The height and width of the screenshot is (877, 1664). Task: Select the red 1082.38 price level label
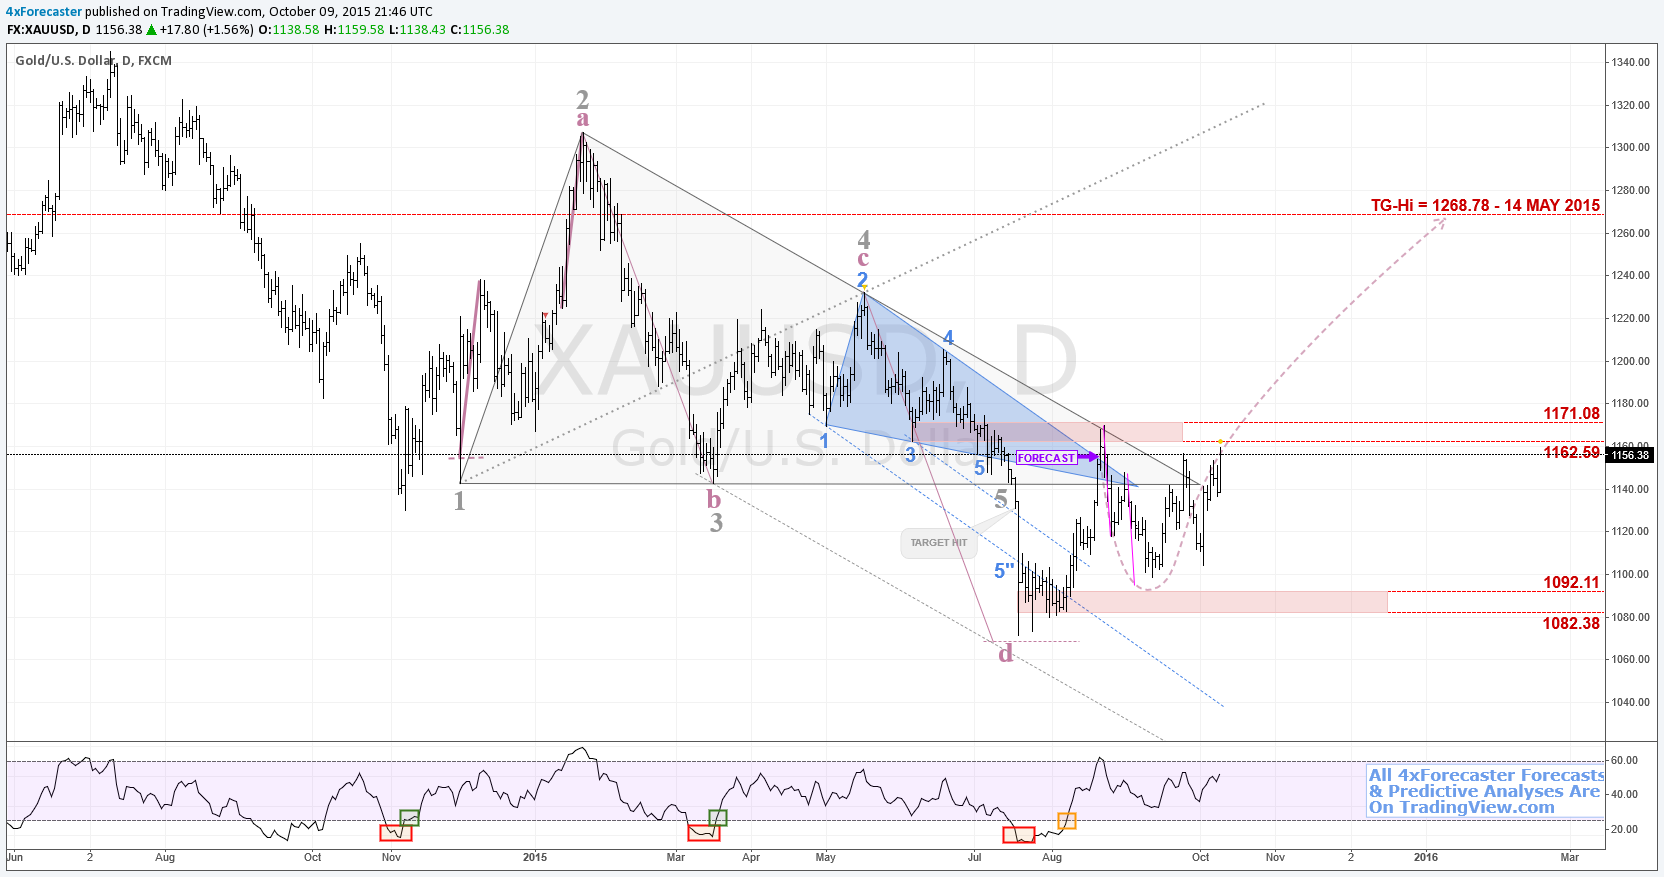tap(1571, 623)
